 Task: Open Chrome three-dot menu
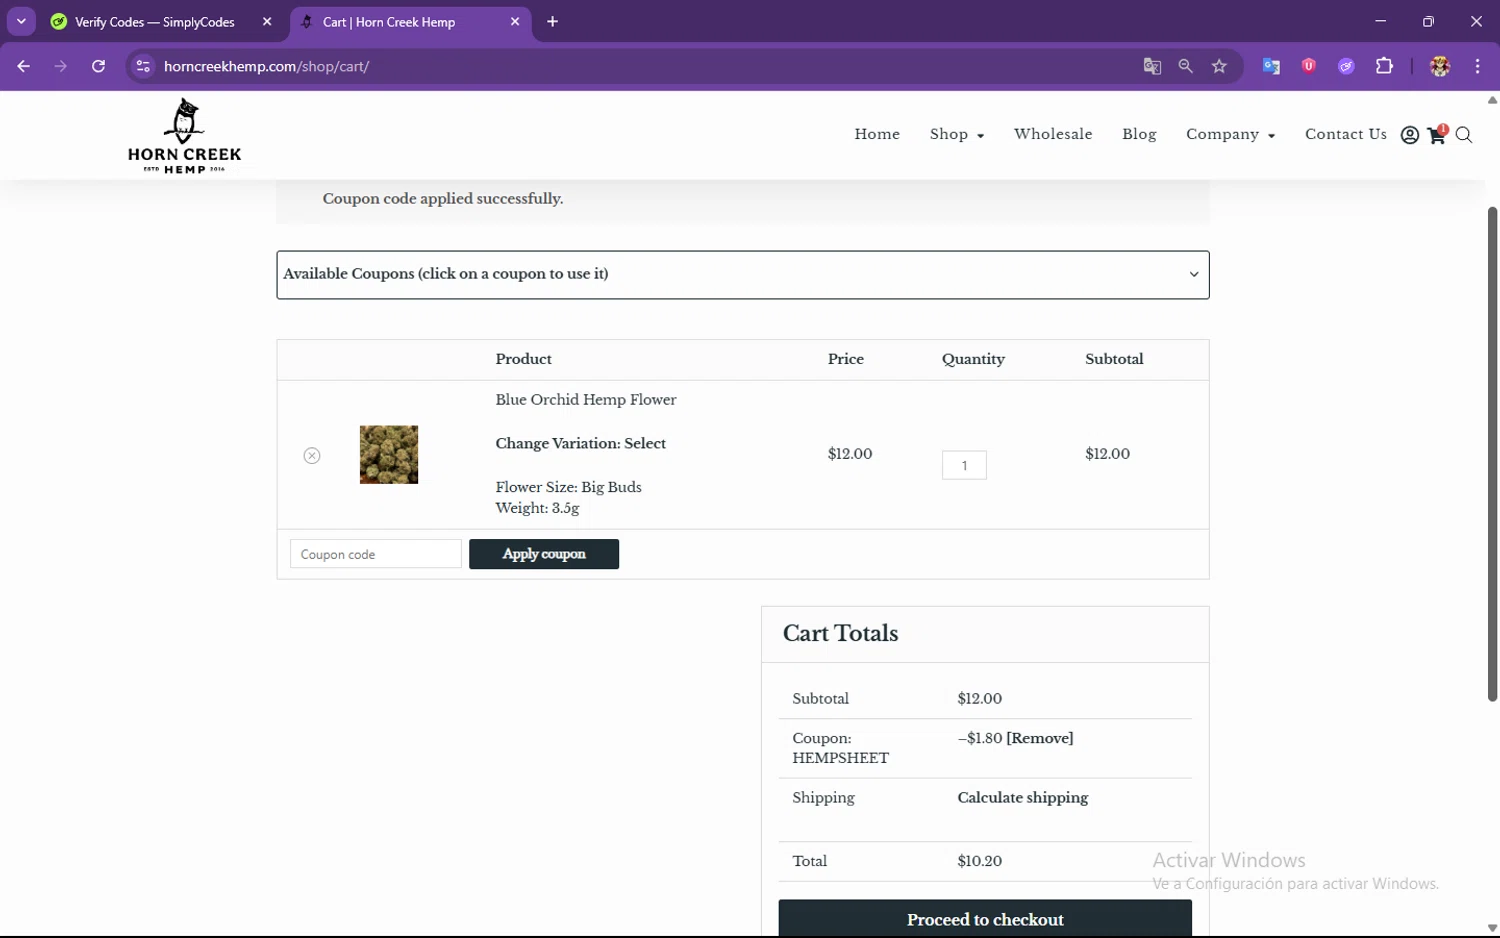[1477, 66]
